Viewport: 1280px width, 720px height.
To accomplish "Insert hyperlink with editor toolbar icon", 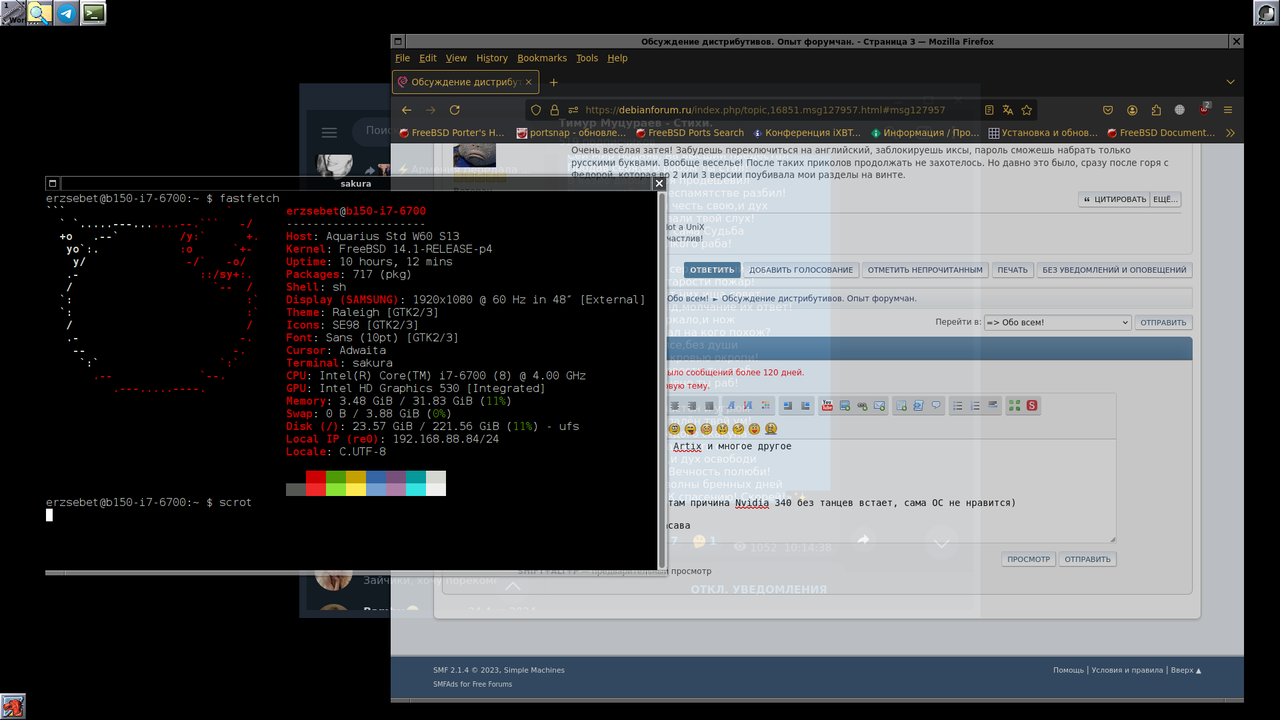I will [863, 405].
